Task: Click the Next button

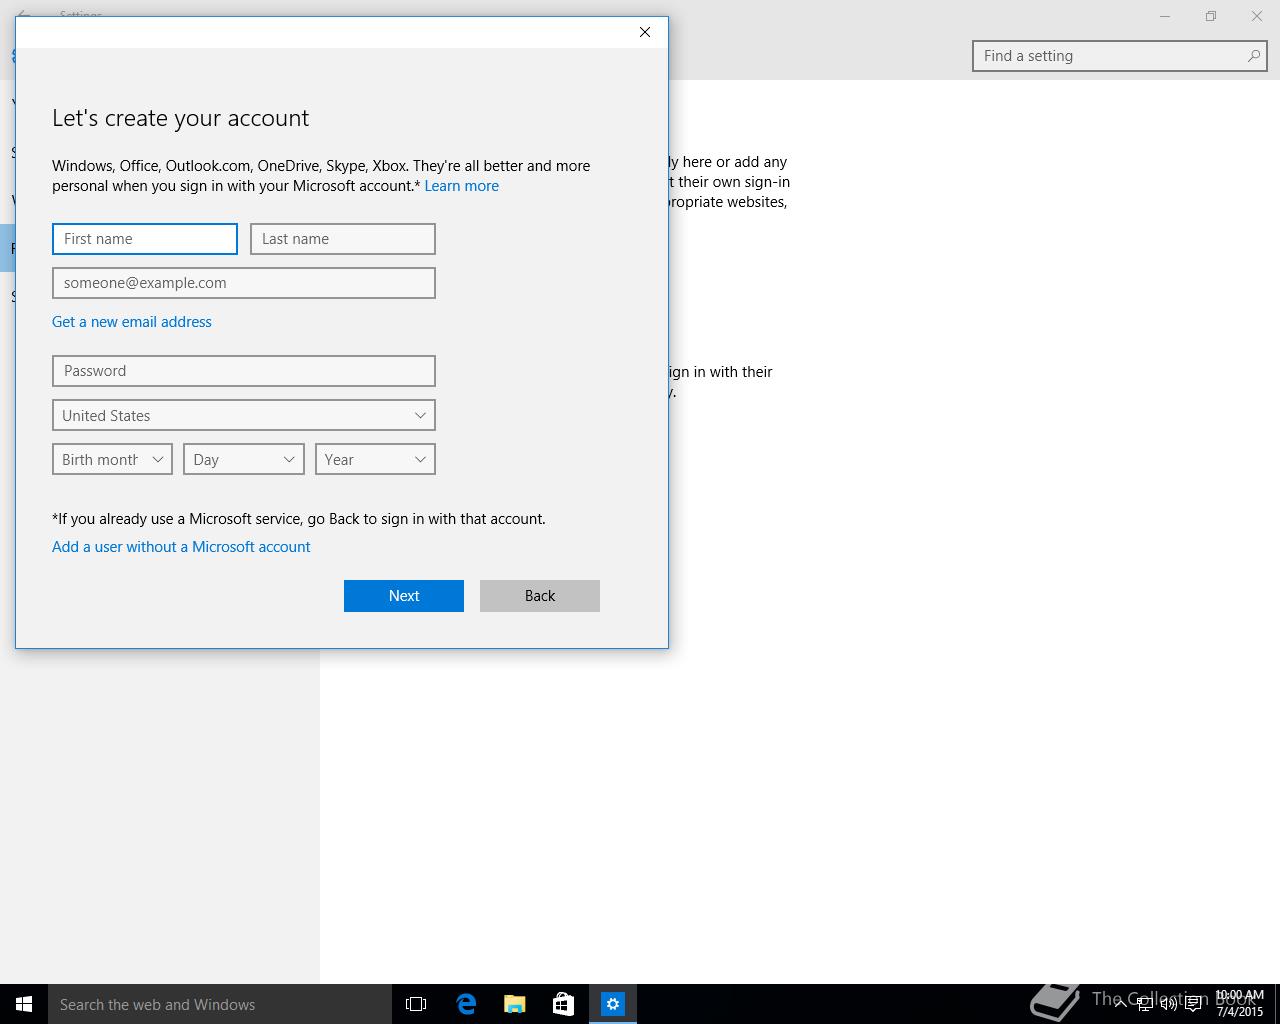Action: 404,596
